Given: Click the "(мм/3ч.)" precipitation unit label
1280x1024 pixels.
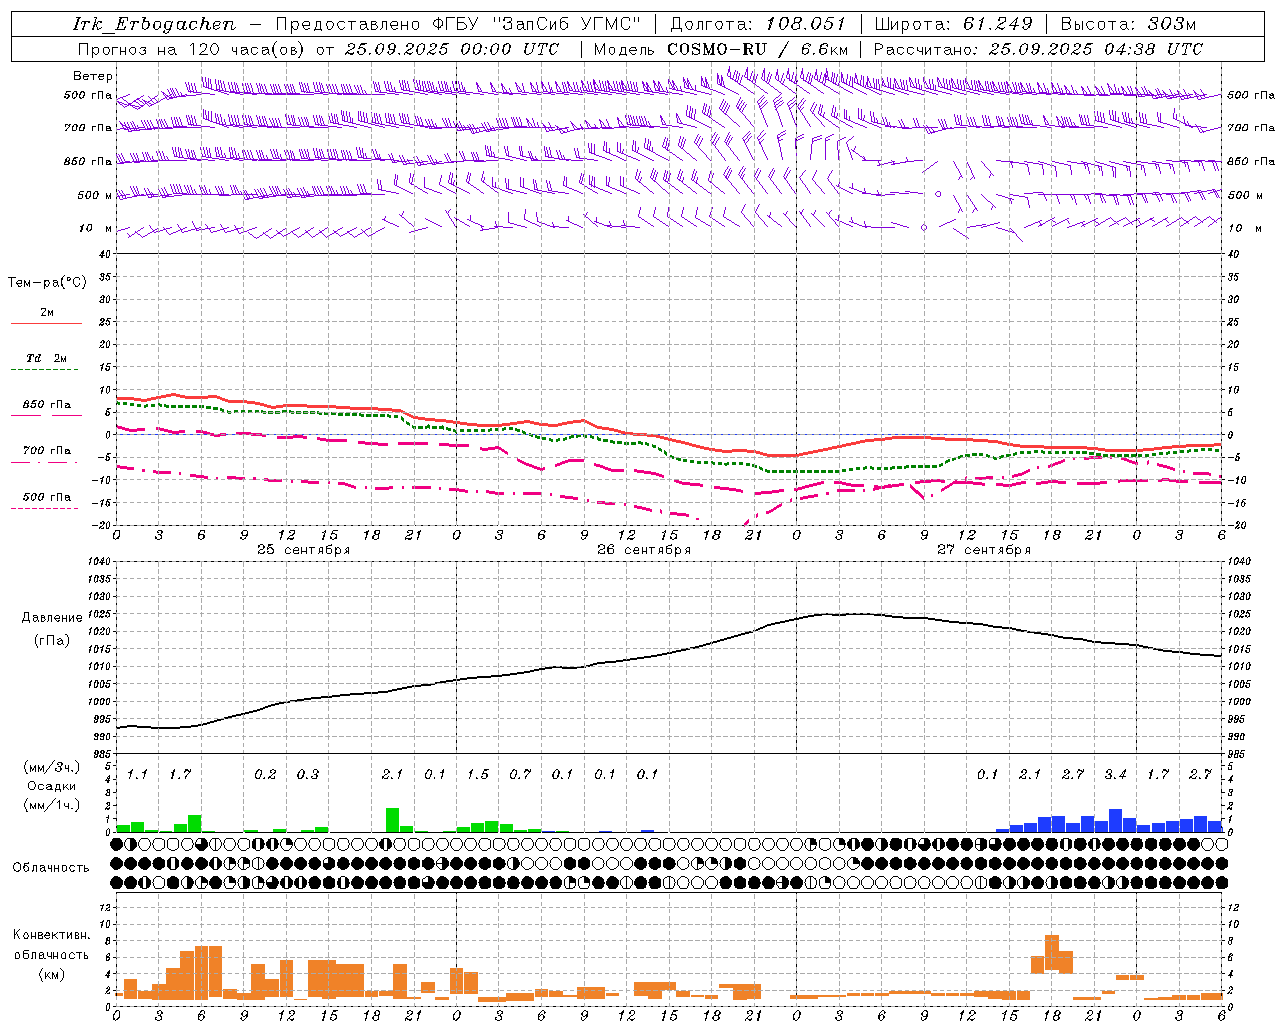Looking at the screenshot, I should point(52,768).
